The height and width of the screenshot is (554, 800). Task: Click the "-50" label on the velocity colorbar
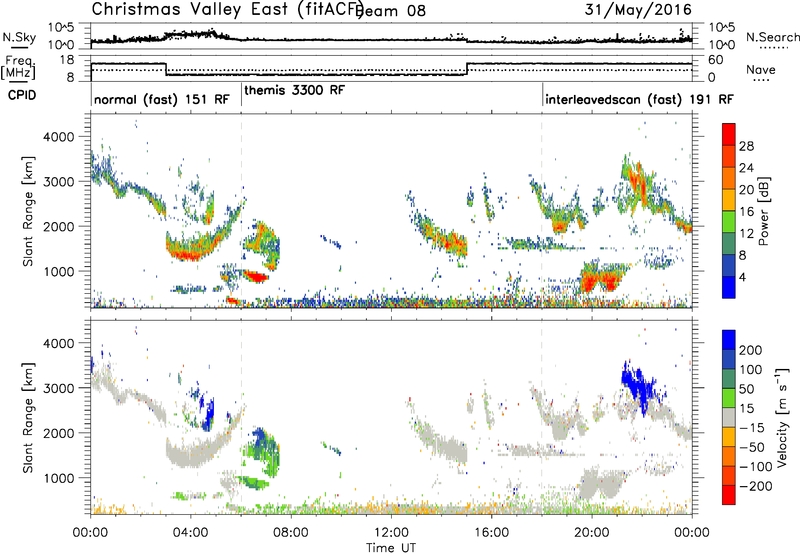point(753,447)
